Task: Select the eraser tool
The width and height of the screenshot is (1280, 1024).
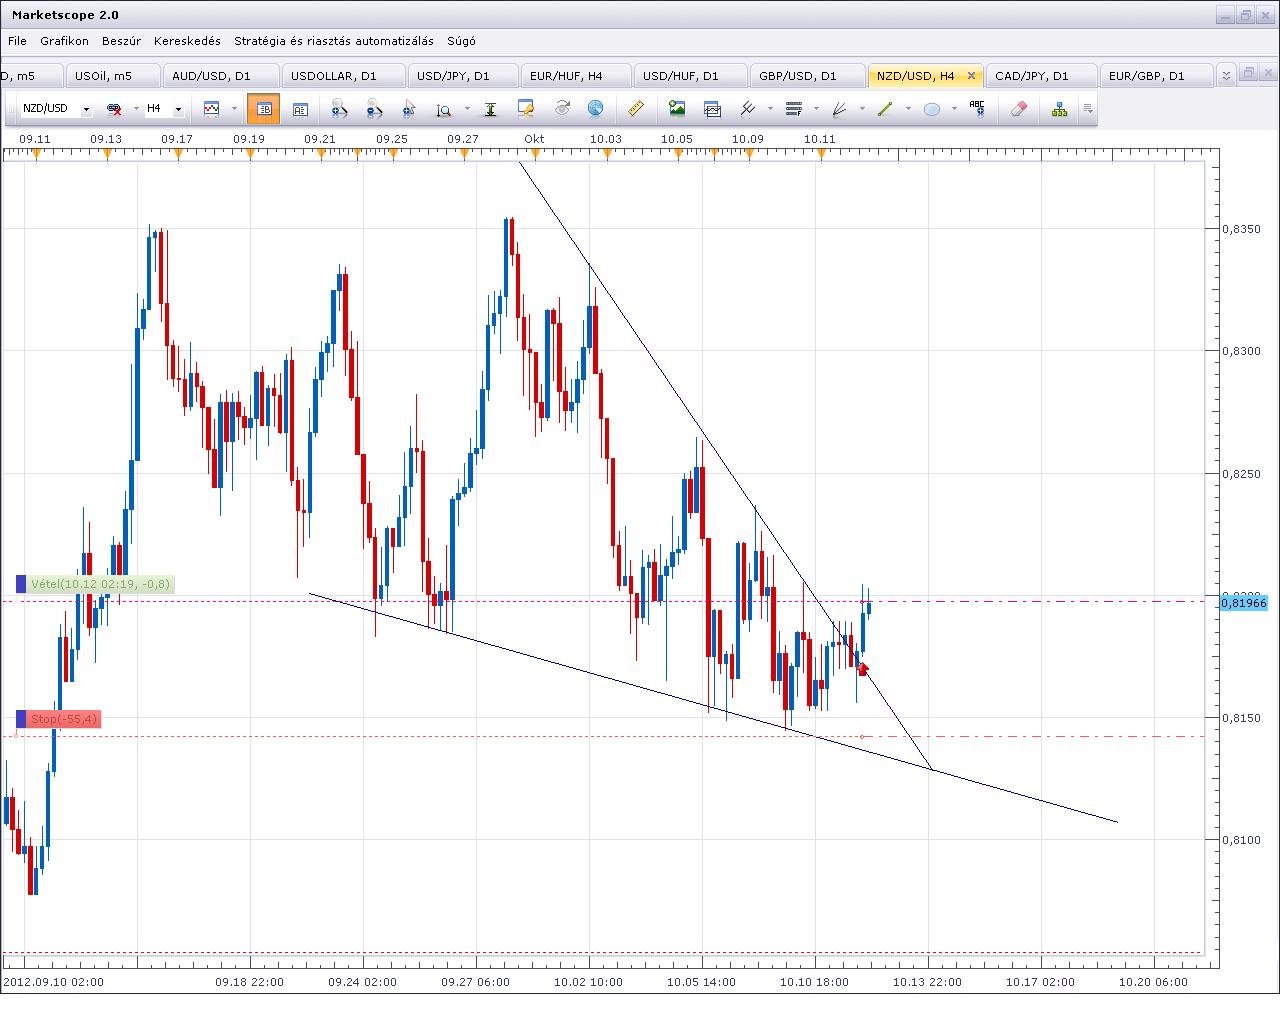Action: 1019,108
